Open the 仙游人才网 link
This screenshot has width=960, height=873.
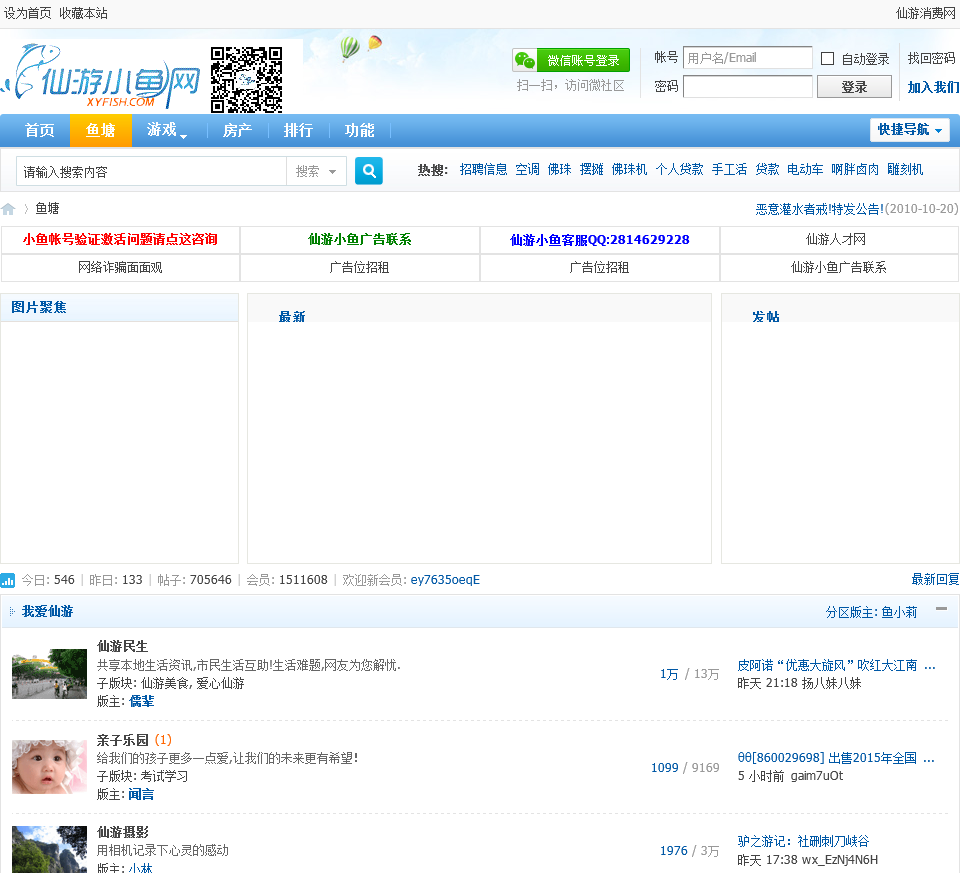(x=836, y=239)
